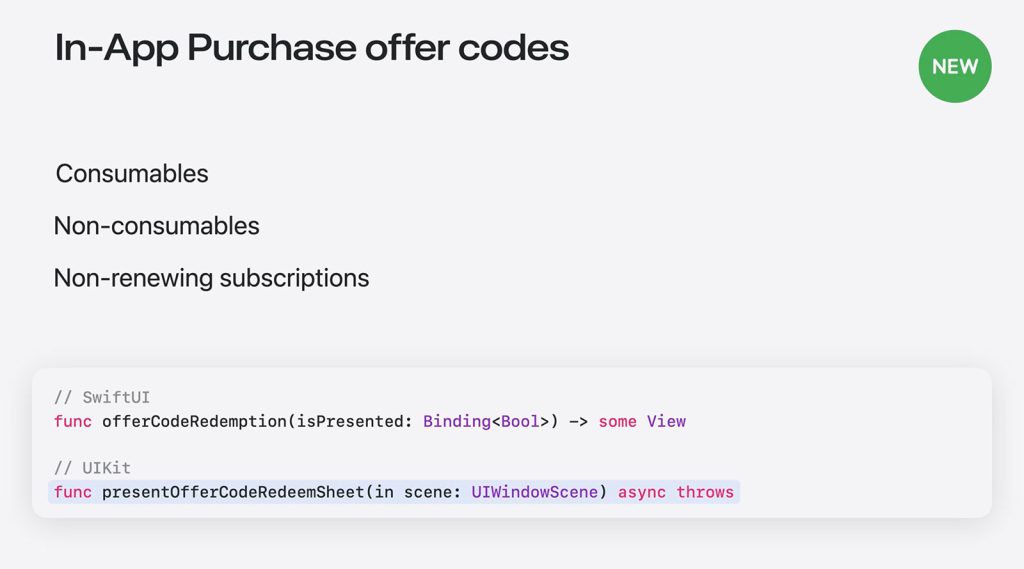The height and width of the screenshot is (569, 1024).
Task: Click the Binding type in code
Action: pyautogui.click(x=456, y=422)
